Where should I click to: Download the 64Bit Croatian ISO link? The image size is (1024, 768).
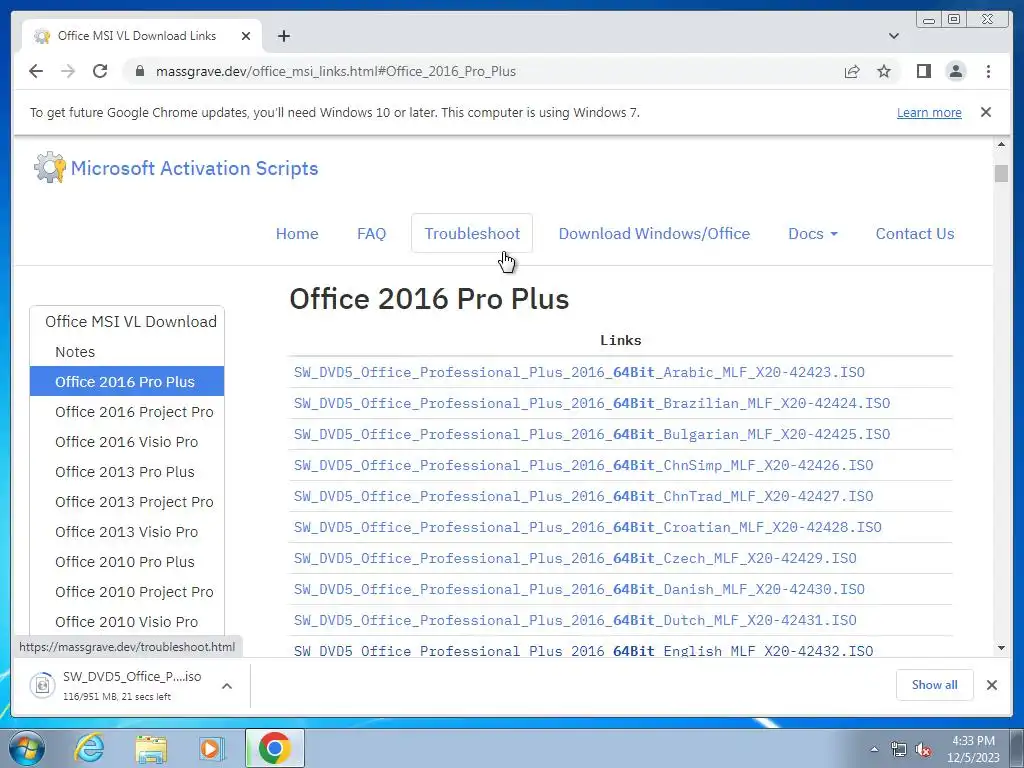coord(588,527)
